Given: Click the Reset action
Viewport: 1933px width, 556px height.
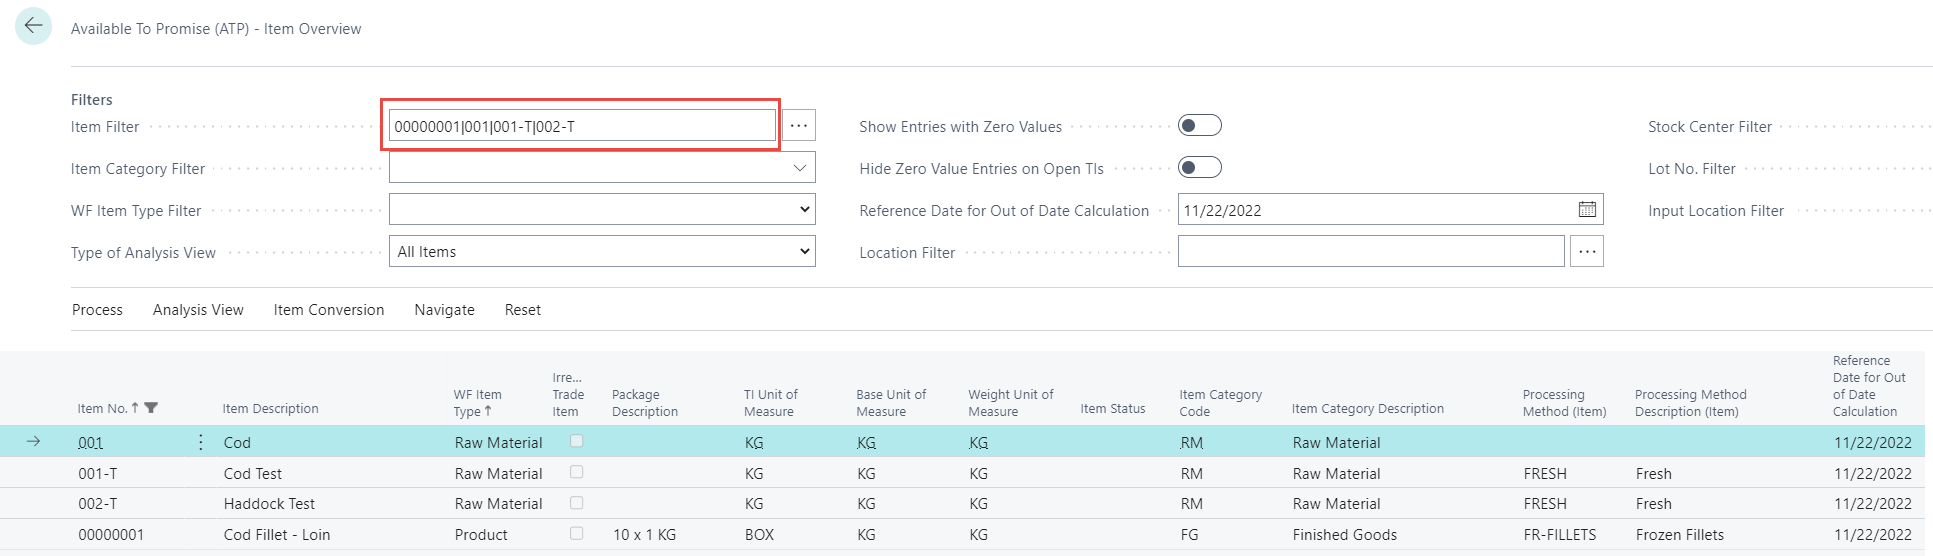Looking at the screenshot, I should (x=522, y=310).
